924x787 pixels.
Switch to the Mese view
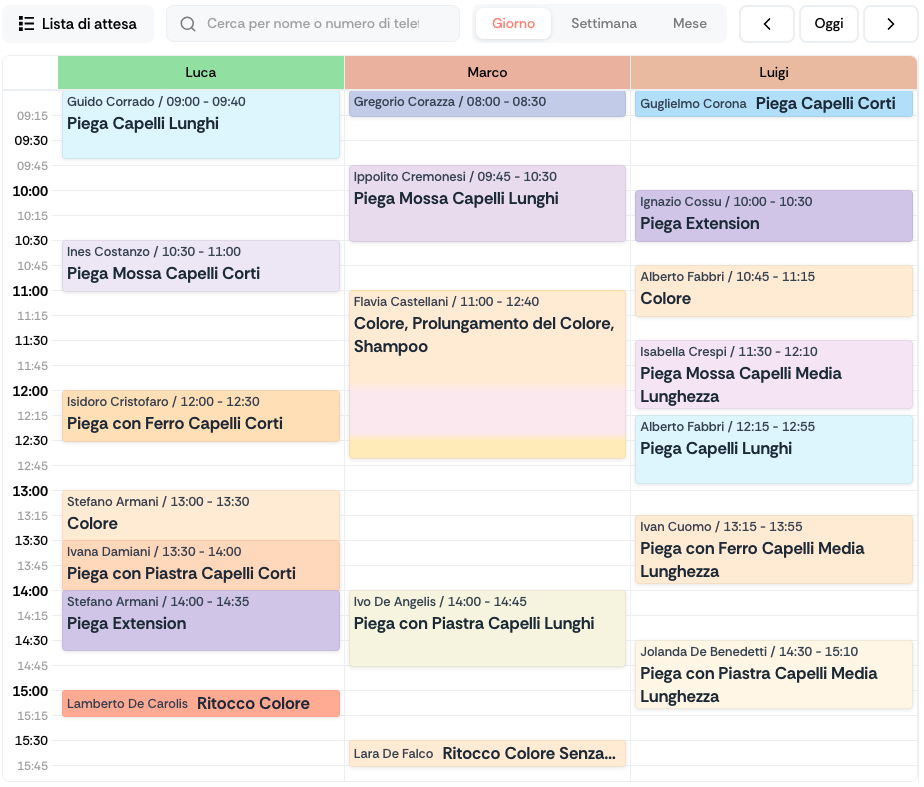click(689, 23)
